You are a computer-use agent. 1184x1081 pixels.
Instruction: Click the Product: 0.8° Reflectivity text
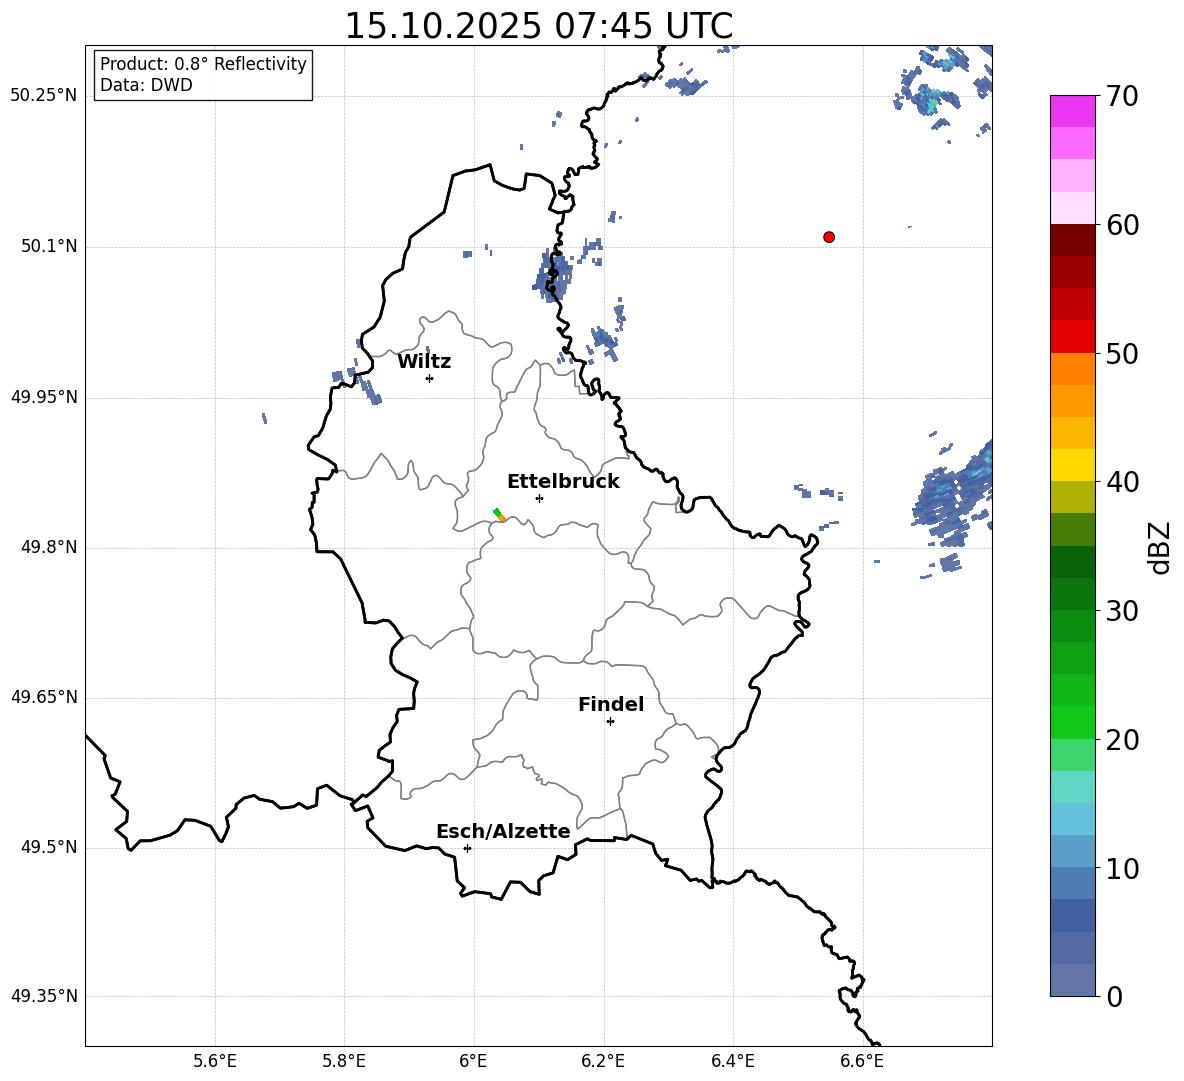coord(203,64)
